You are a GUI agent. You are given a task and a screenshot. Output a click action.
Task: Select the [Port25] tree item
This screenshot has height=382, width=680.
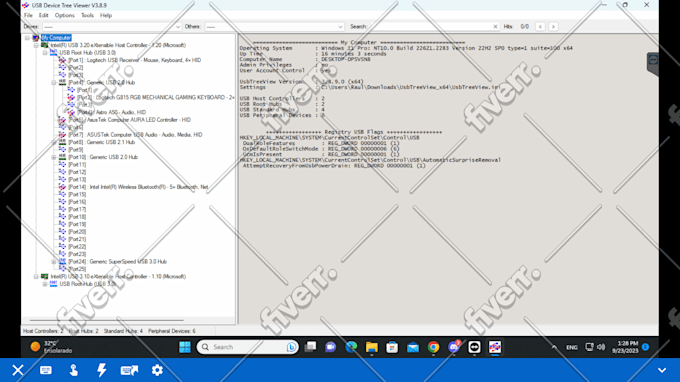point(77,269)
